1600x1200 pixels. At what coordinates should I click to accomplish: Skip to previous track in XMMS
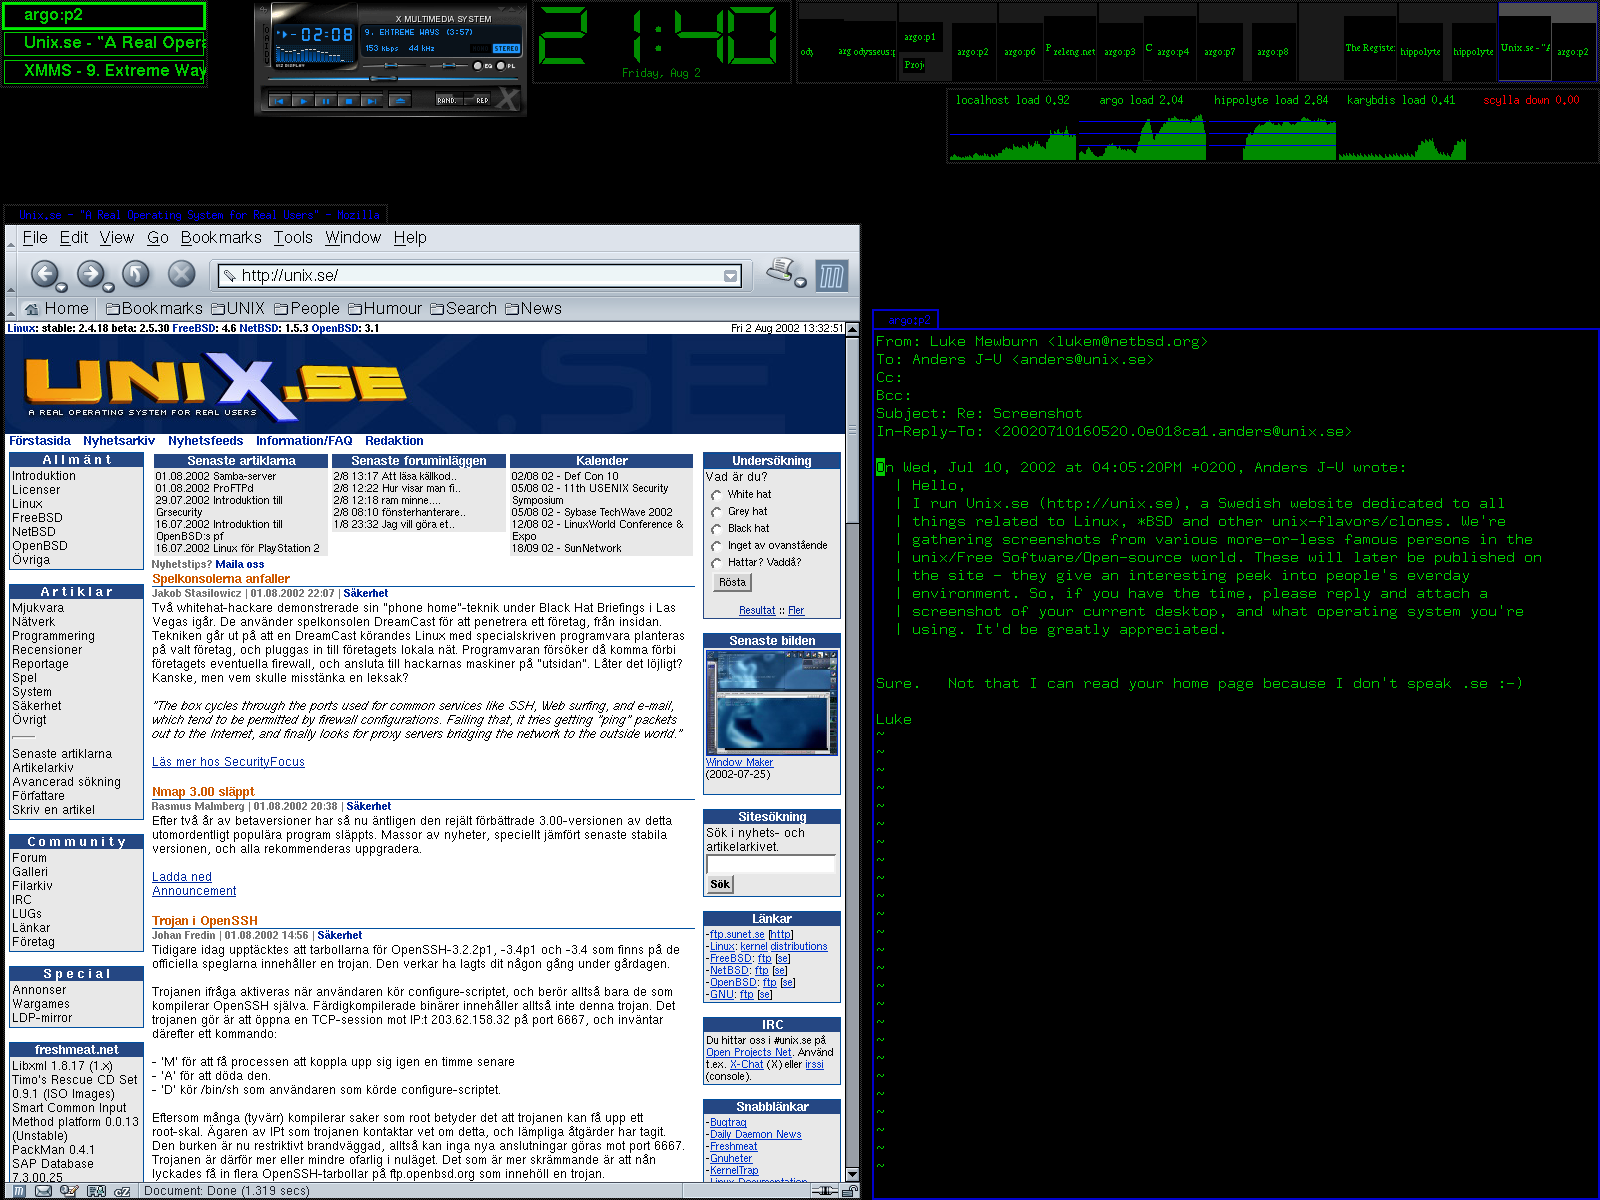280,100
